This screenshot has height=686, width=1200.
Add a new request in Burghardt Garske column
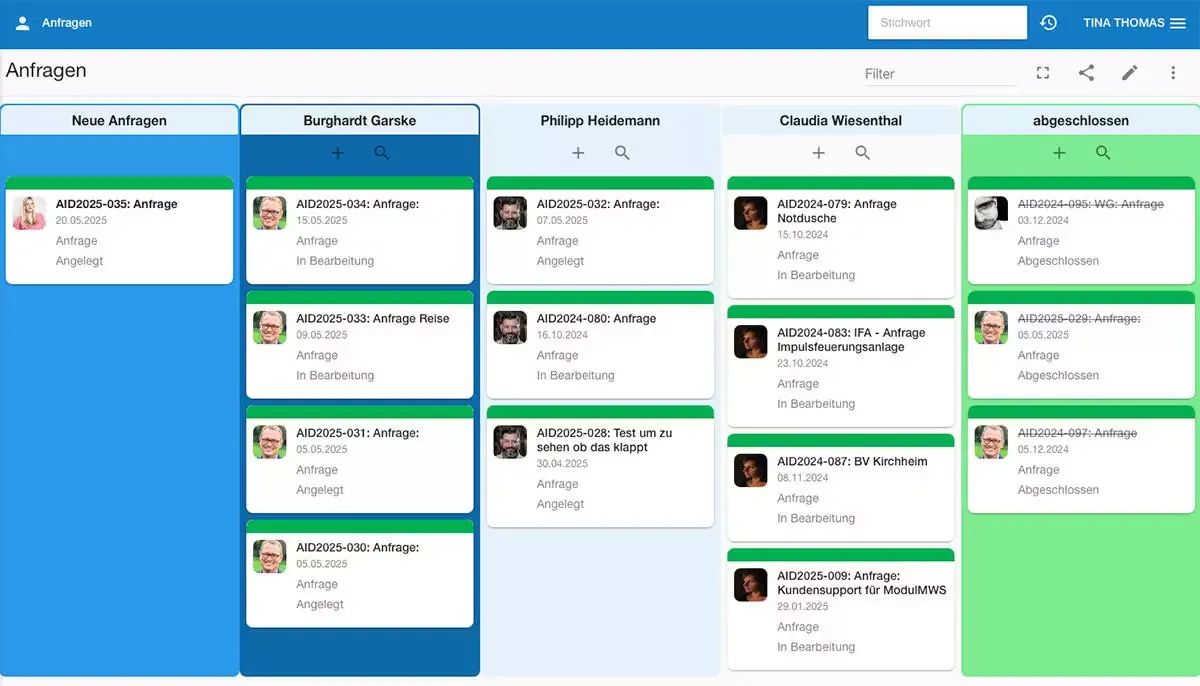(x=337, y=153)
